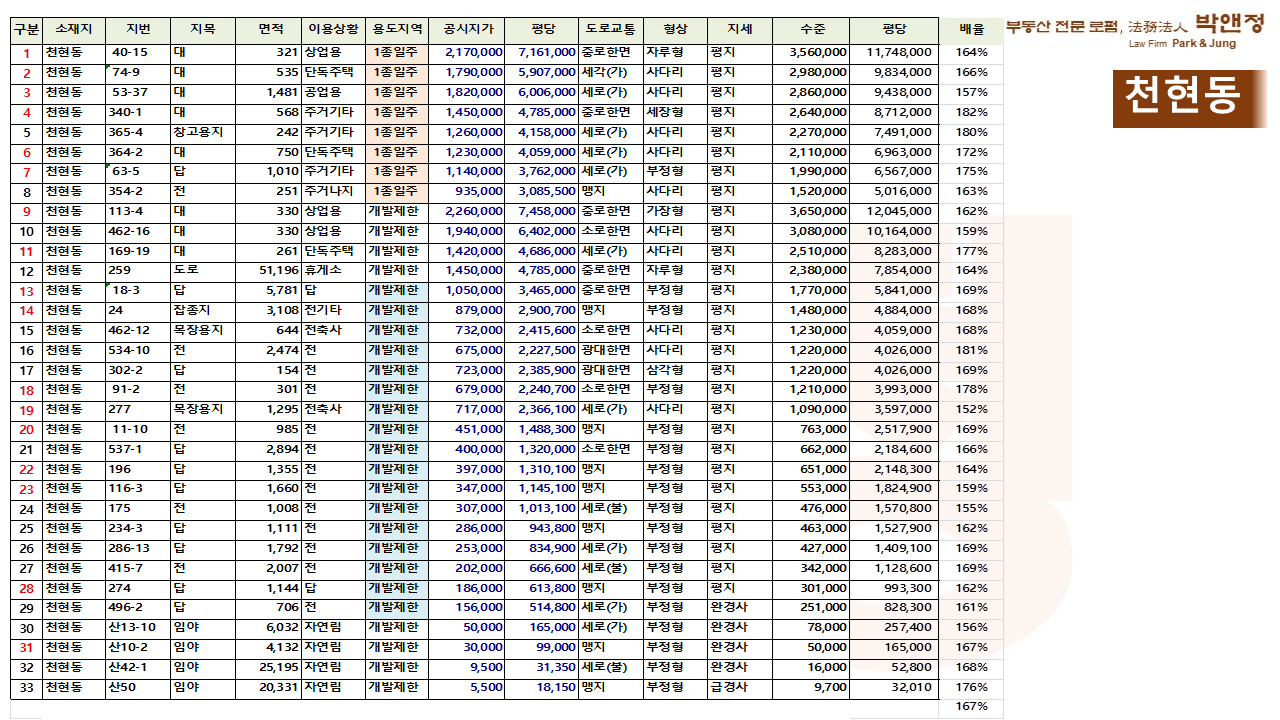Select the 도로 land category cell
This screenshot has height=720, width=1280.
203,271
